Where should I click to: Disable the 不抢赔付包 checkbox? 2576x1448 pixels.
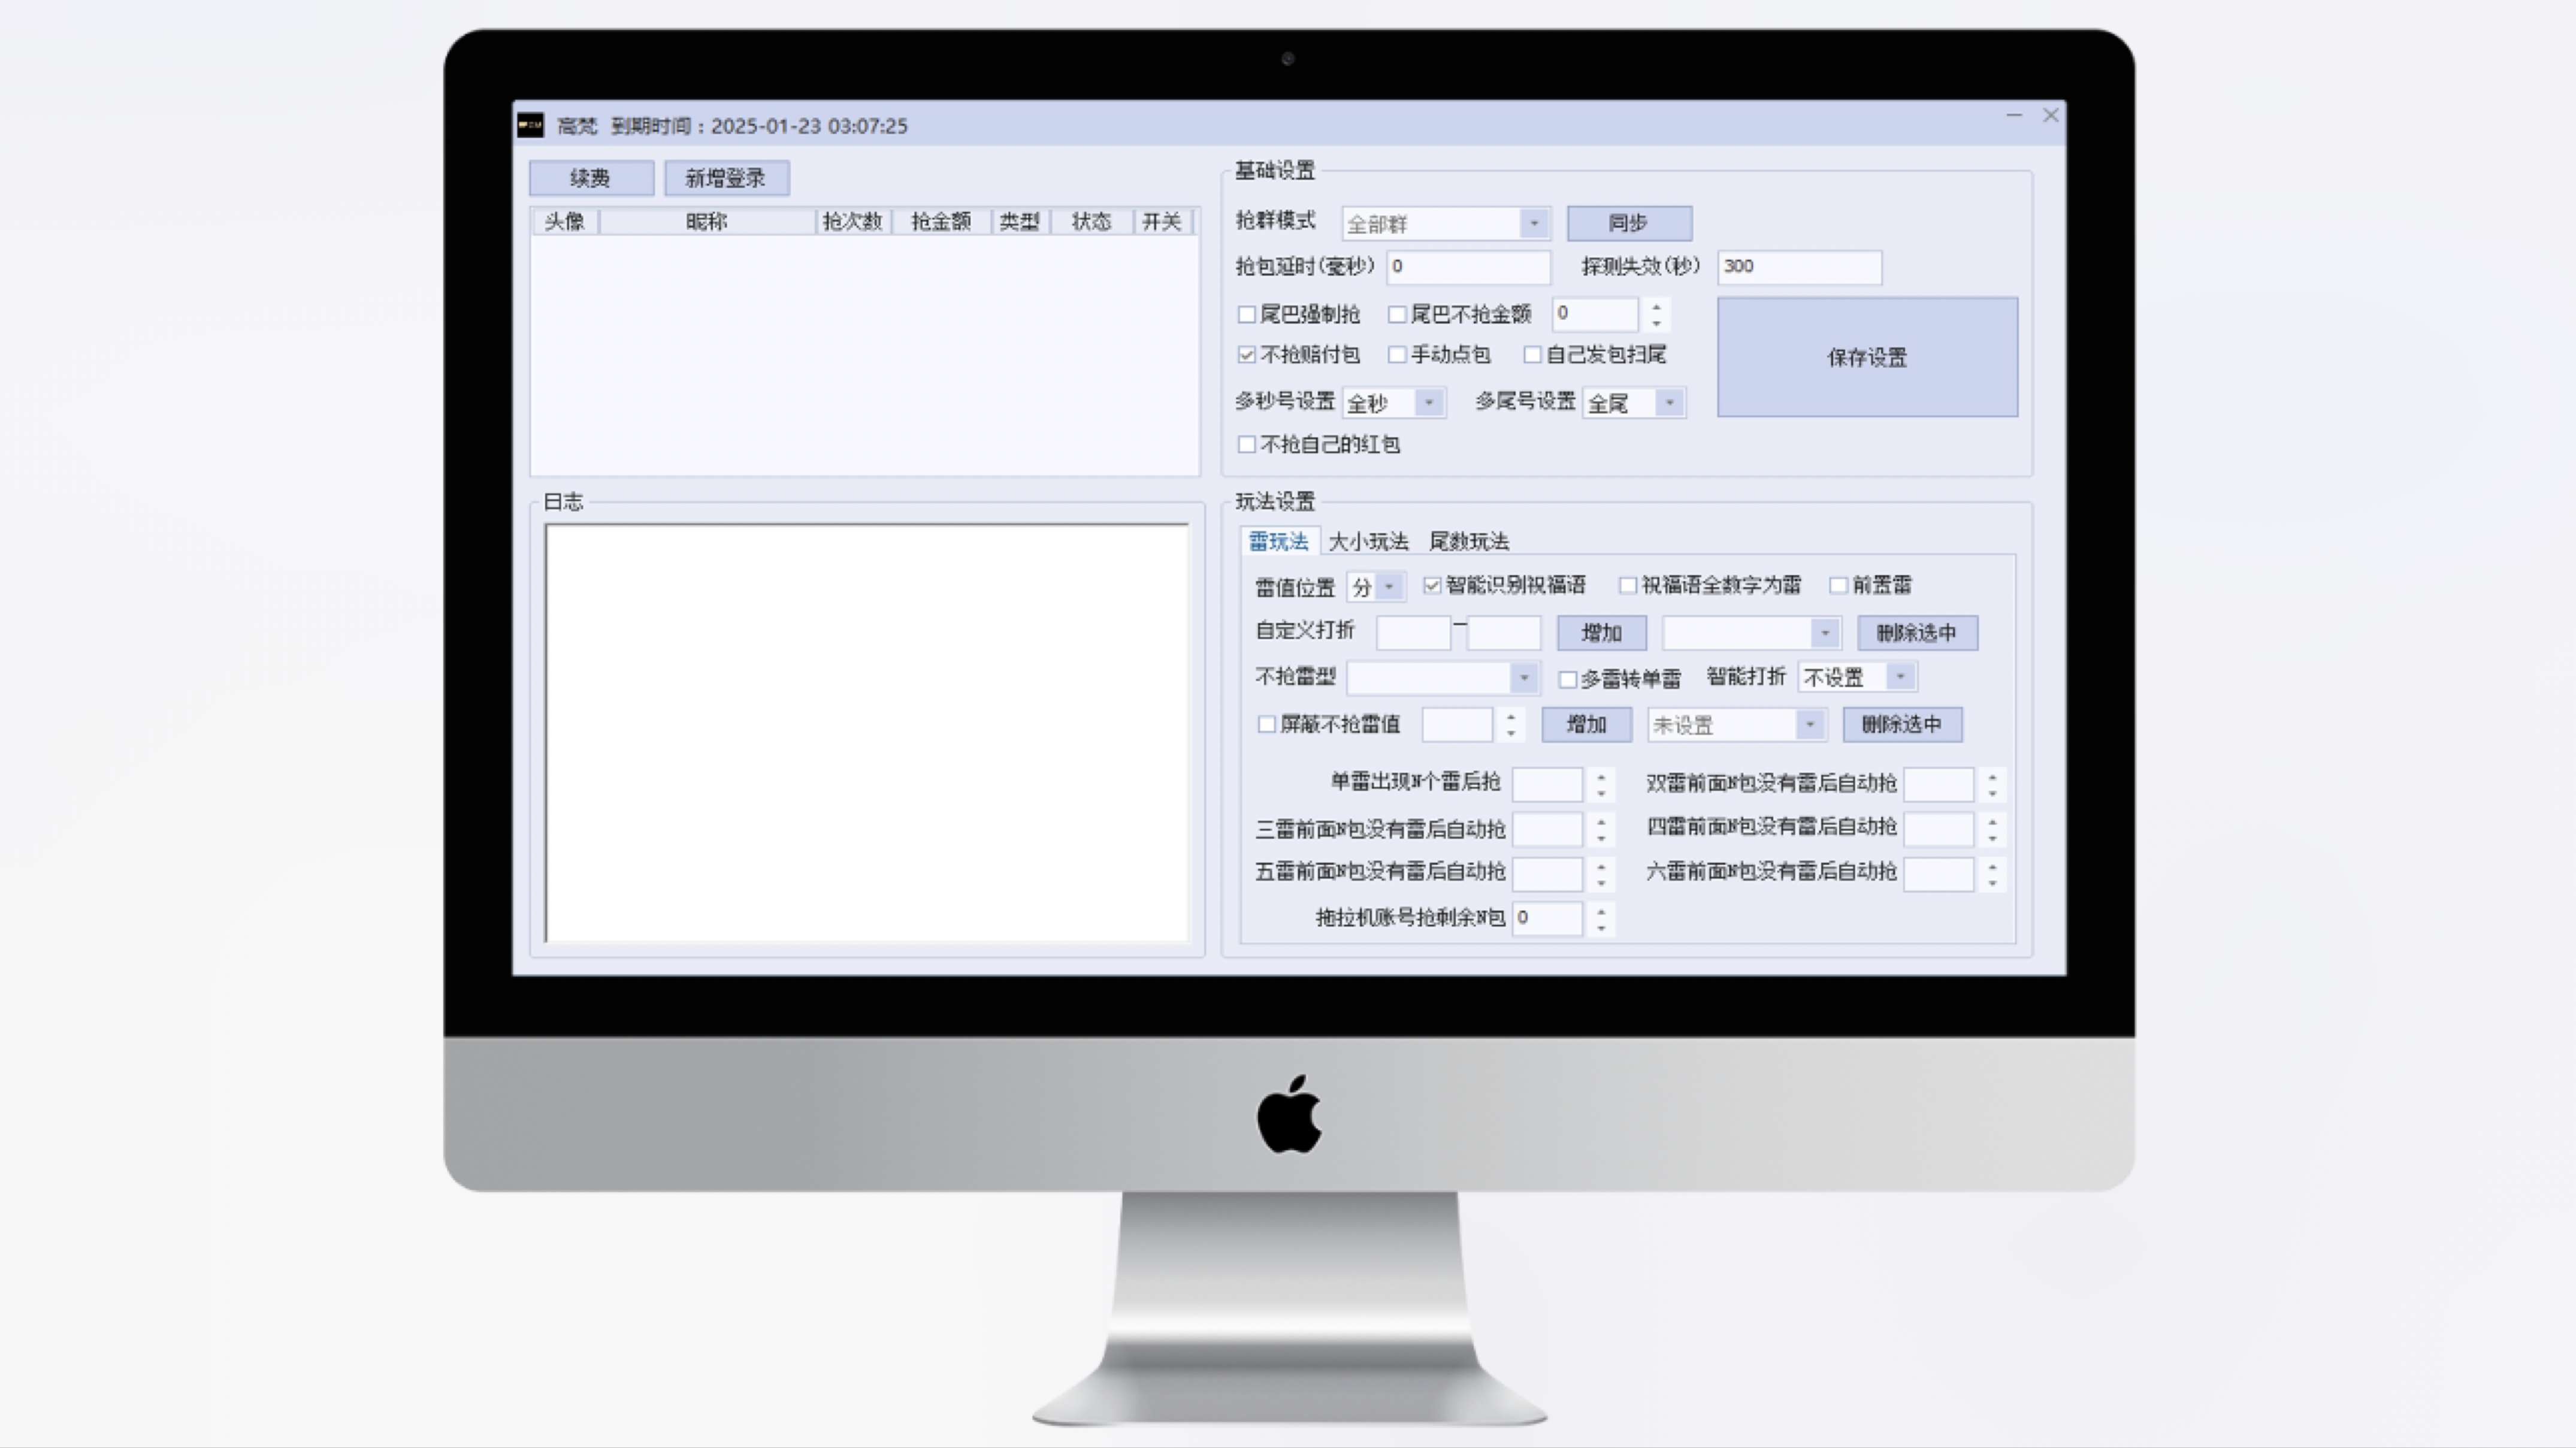[1246, 354]
